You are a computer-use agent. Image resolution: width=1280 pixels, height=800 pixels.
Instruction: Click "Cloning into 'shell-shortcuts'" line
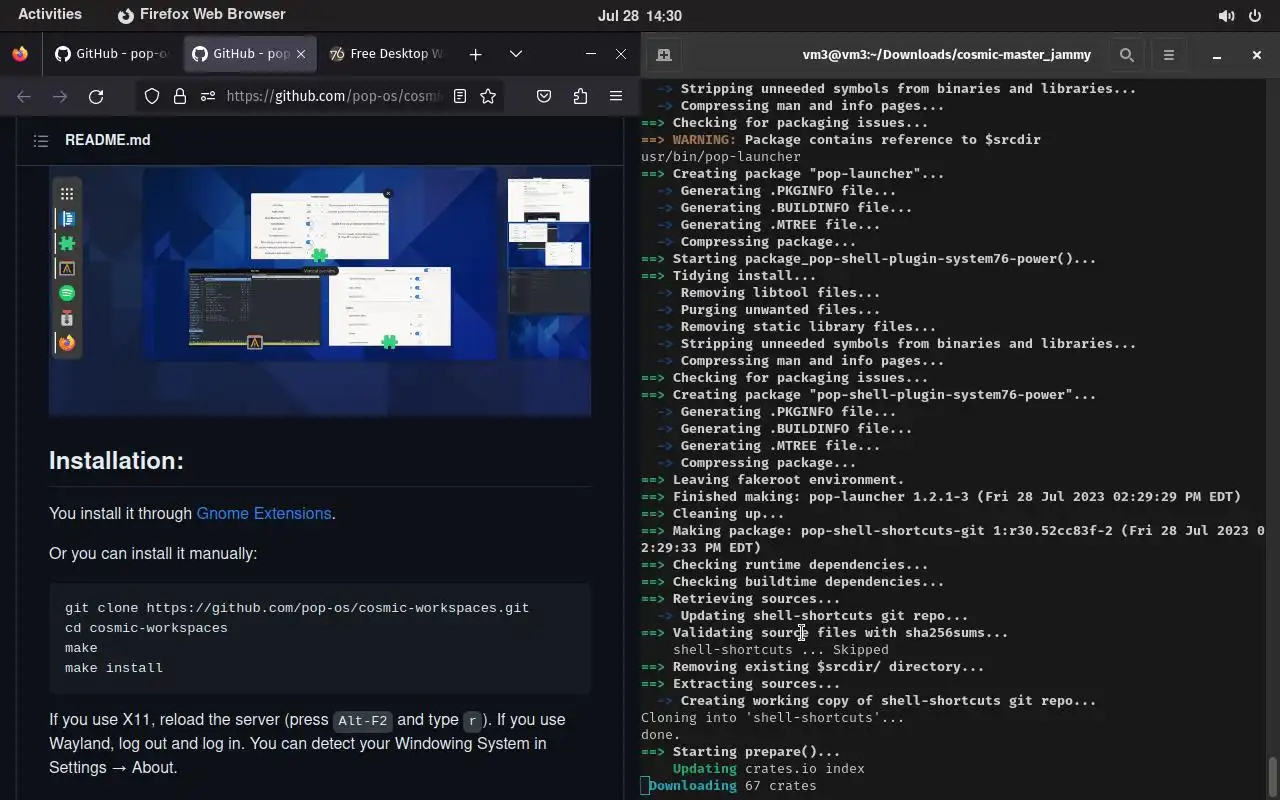[773, 718]
